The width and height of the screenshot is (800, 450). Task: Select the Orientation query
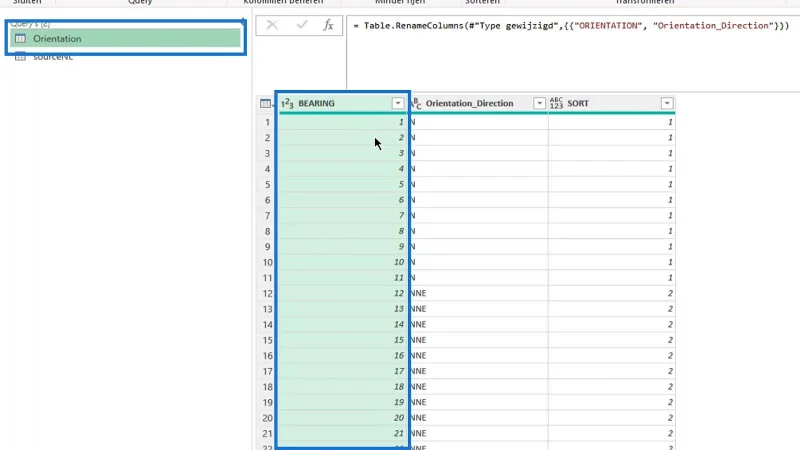pyautogui.click(x=125, y=38)
